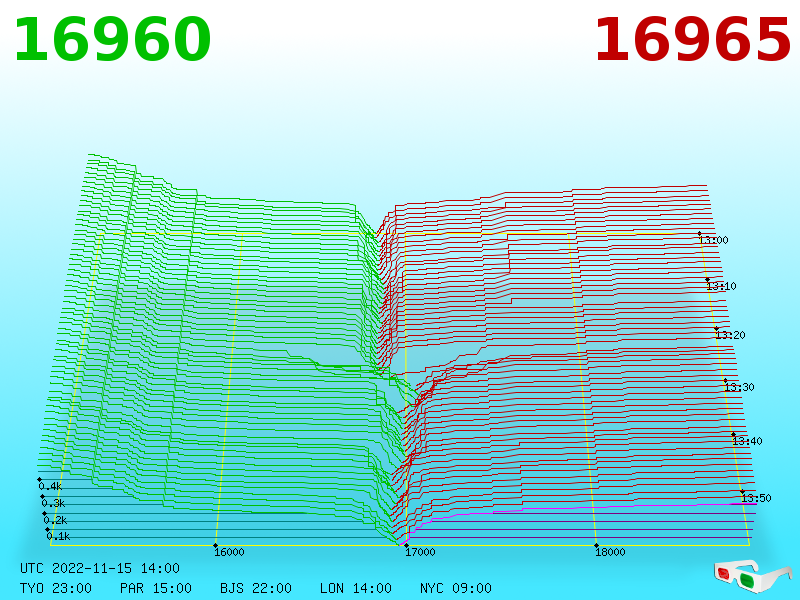The image size is (800, 600).
Task: Select the 13:10 time axis label
Action: tap(721, 286)
